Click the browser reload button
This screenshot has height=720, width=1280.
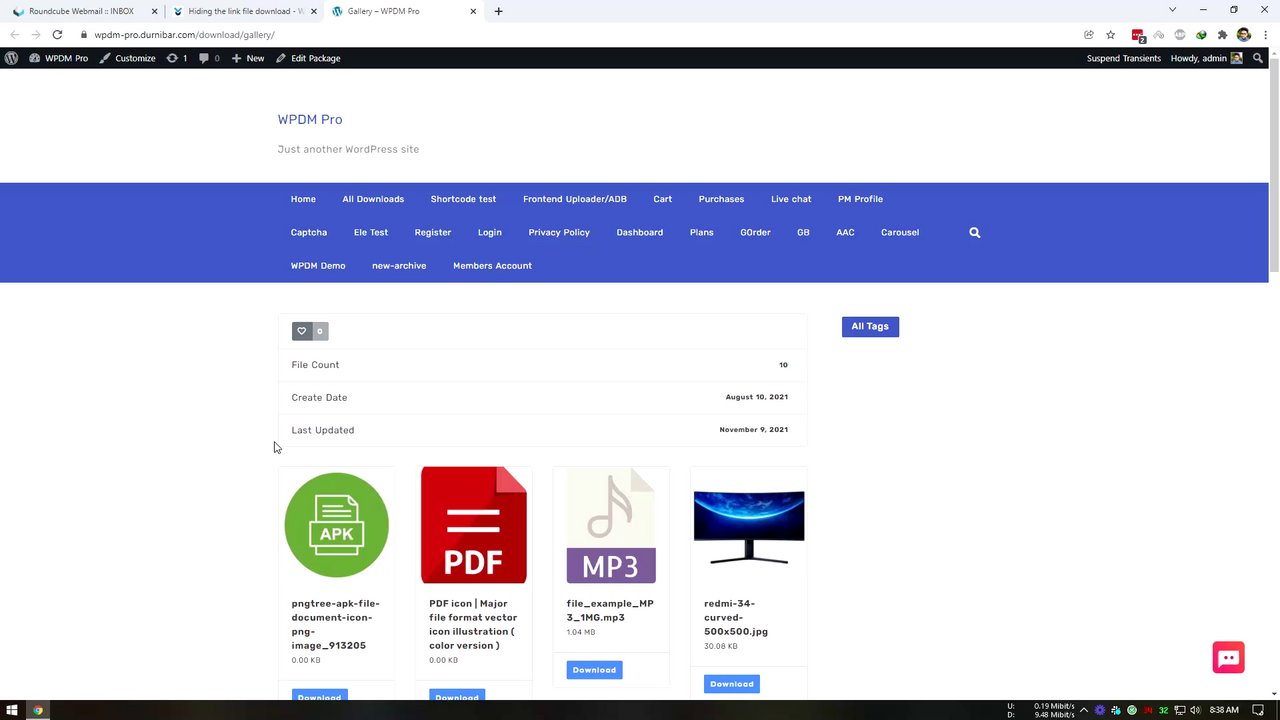coord(57,35)
